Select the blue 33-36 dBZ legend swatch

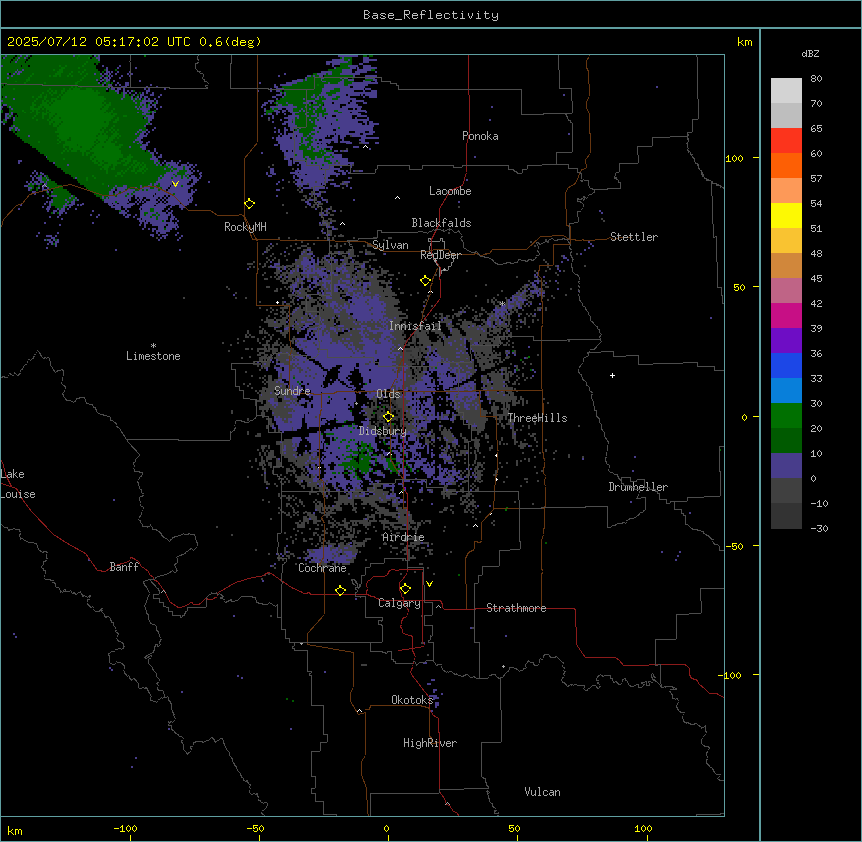pos(786,365)
